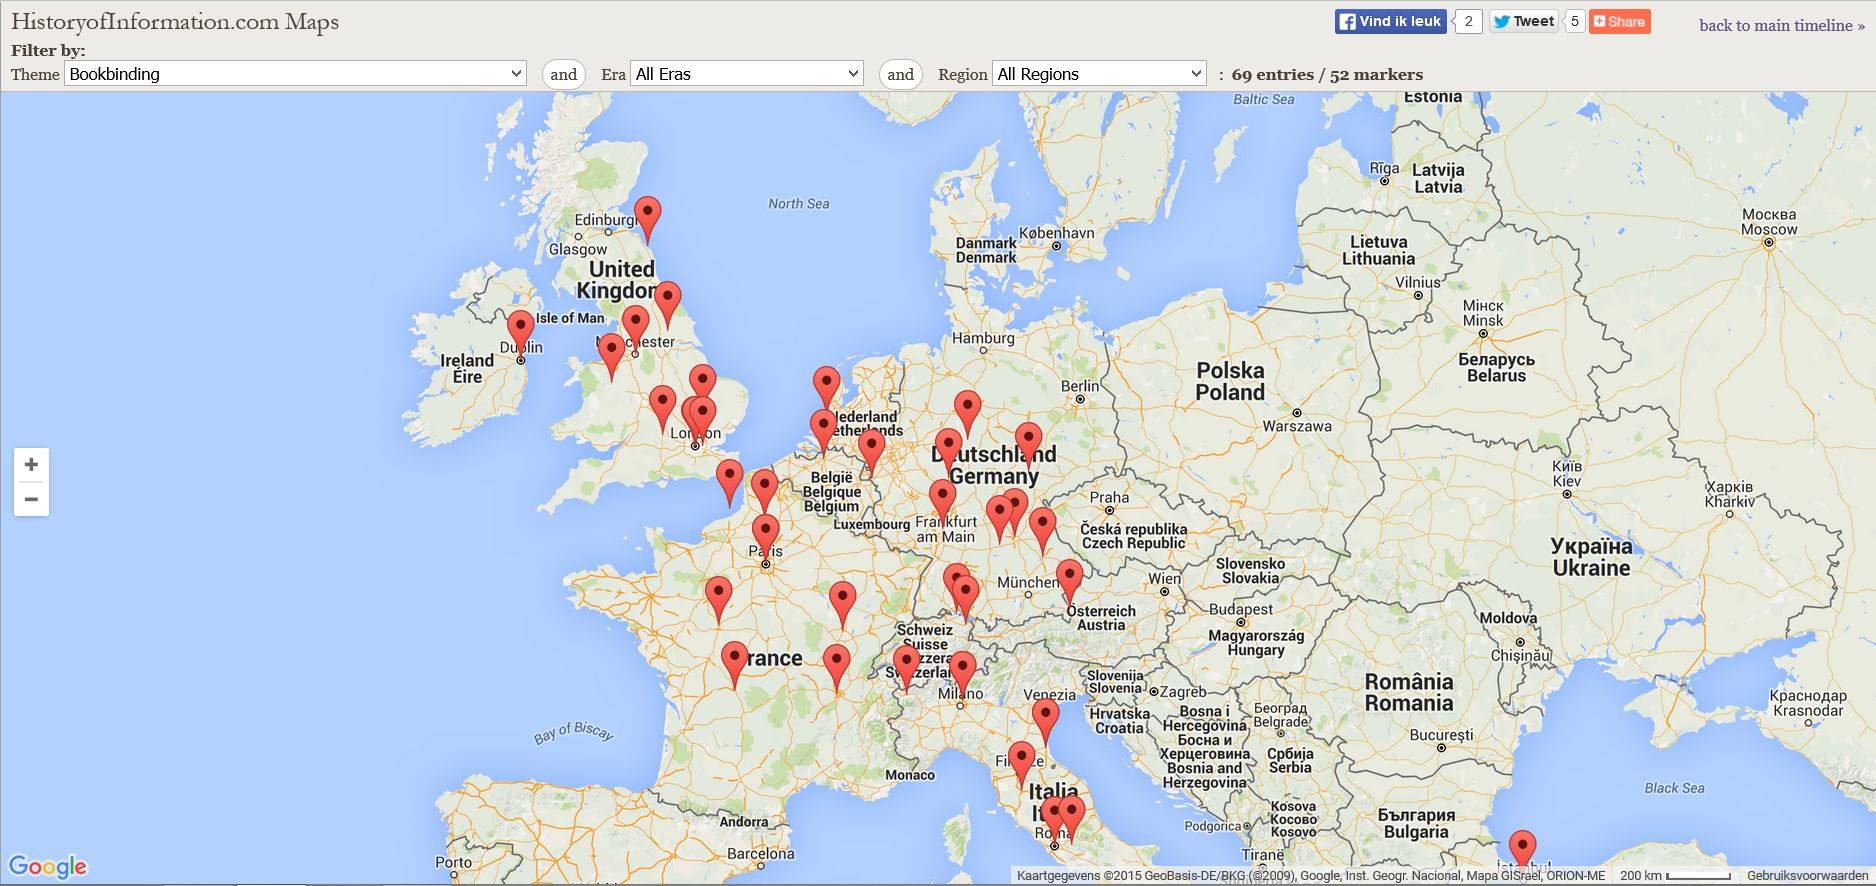Click the tweet count 5
This screenshot has height=886, width=1876.
[x=1574, y=21]
